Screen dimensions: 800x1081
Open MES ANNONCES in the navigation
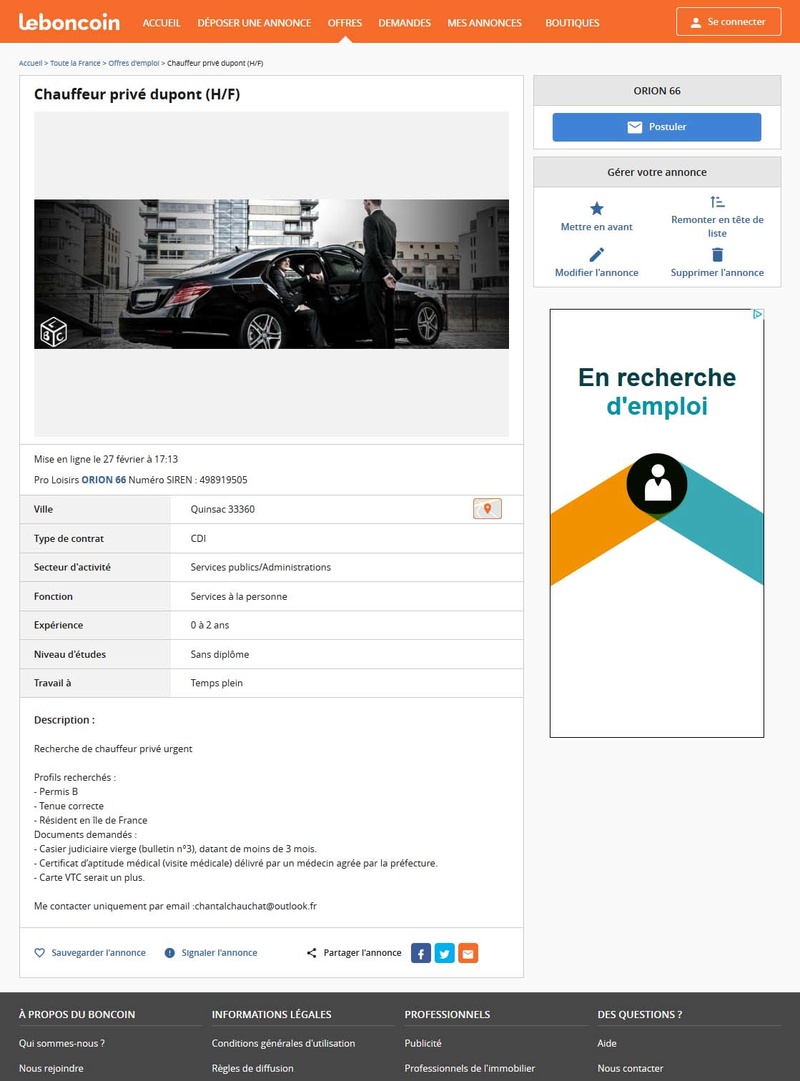click(x=484, y=23)
